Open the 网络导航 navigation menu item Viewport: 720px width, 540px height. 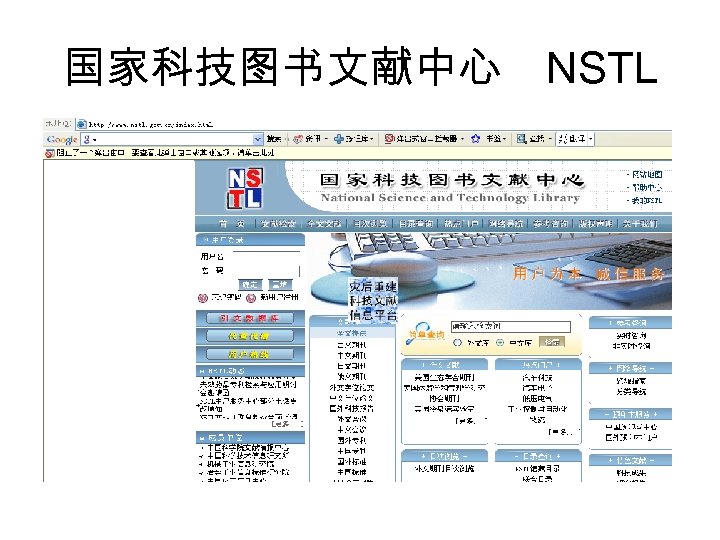click(506, 224)
